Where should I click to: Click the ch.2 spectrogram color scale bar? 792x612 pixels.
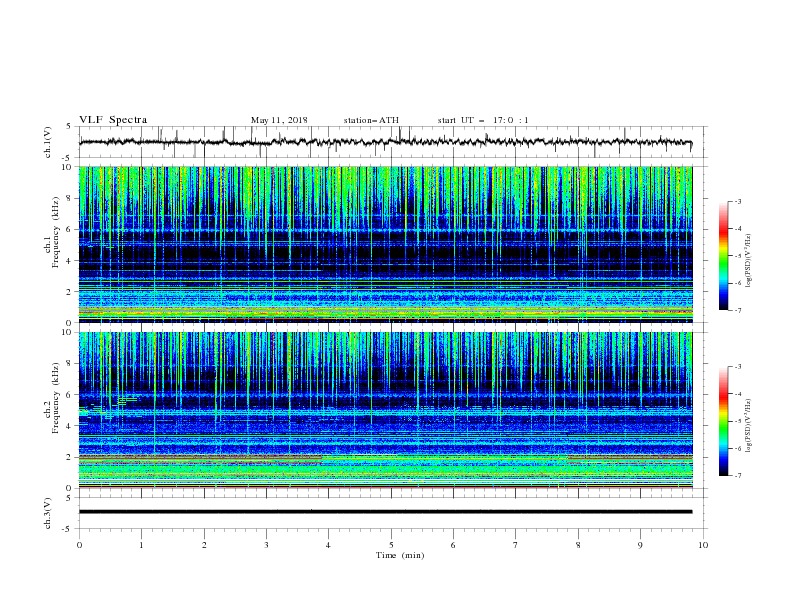(x=723, y=421)
